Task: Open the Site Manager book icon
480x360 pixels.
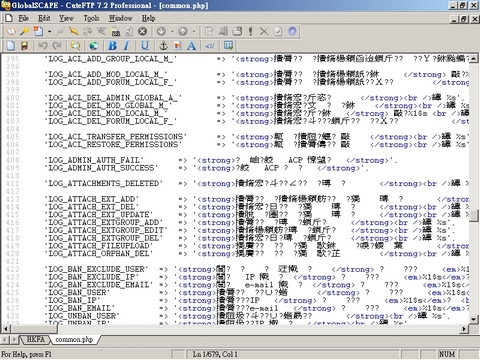Action: (12, 32)
